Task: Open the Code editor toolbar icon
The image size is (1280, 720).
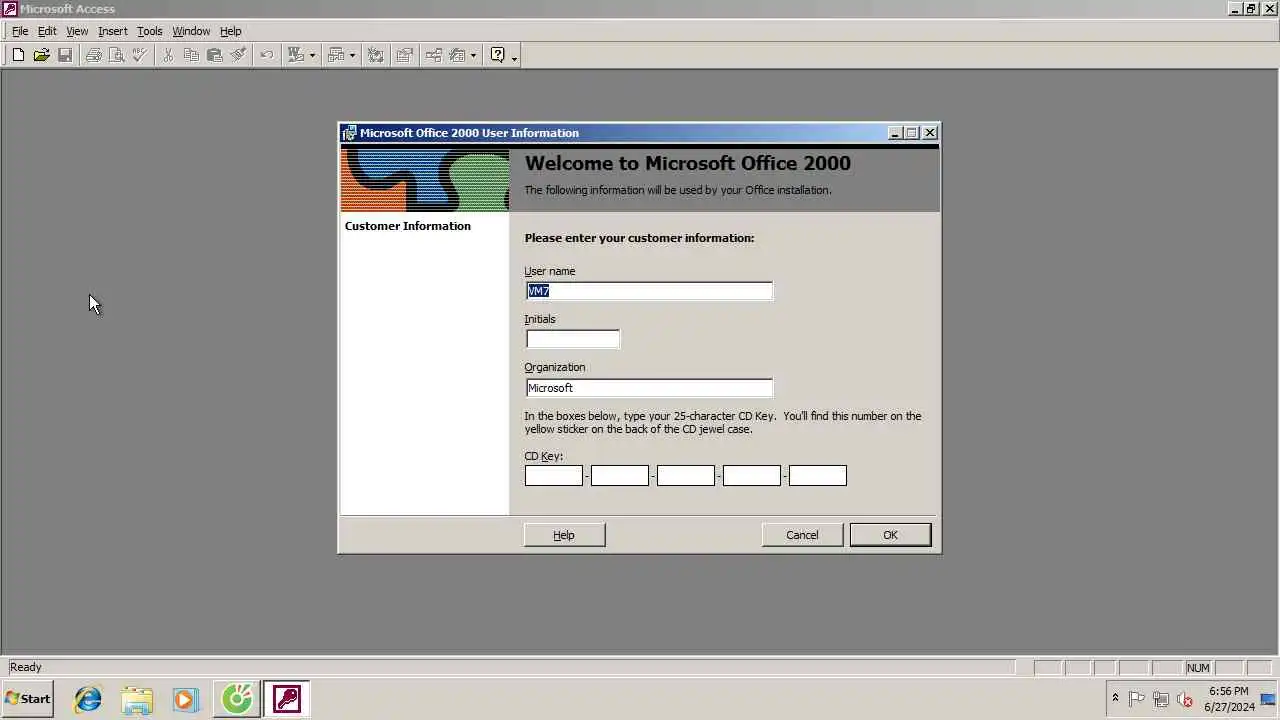Action: (x=376, y=55)
